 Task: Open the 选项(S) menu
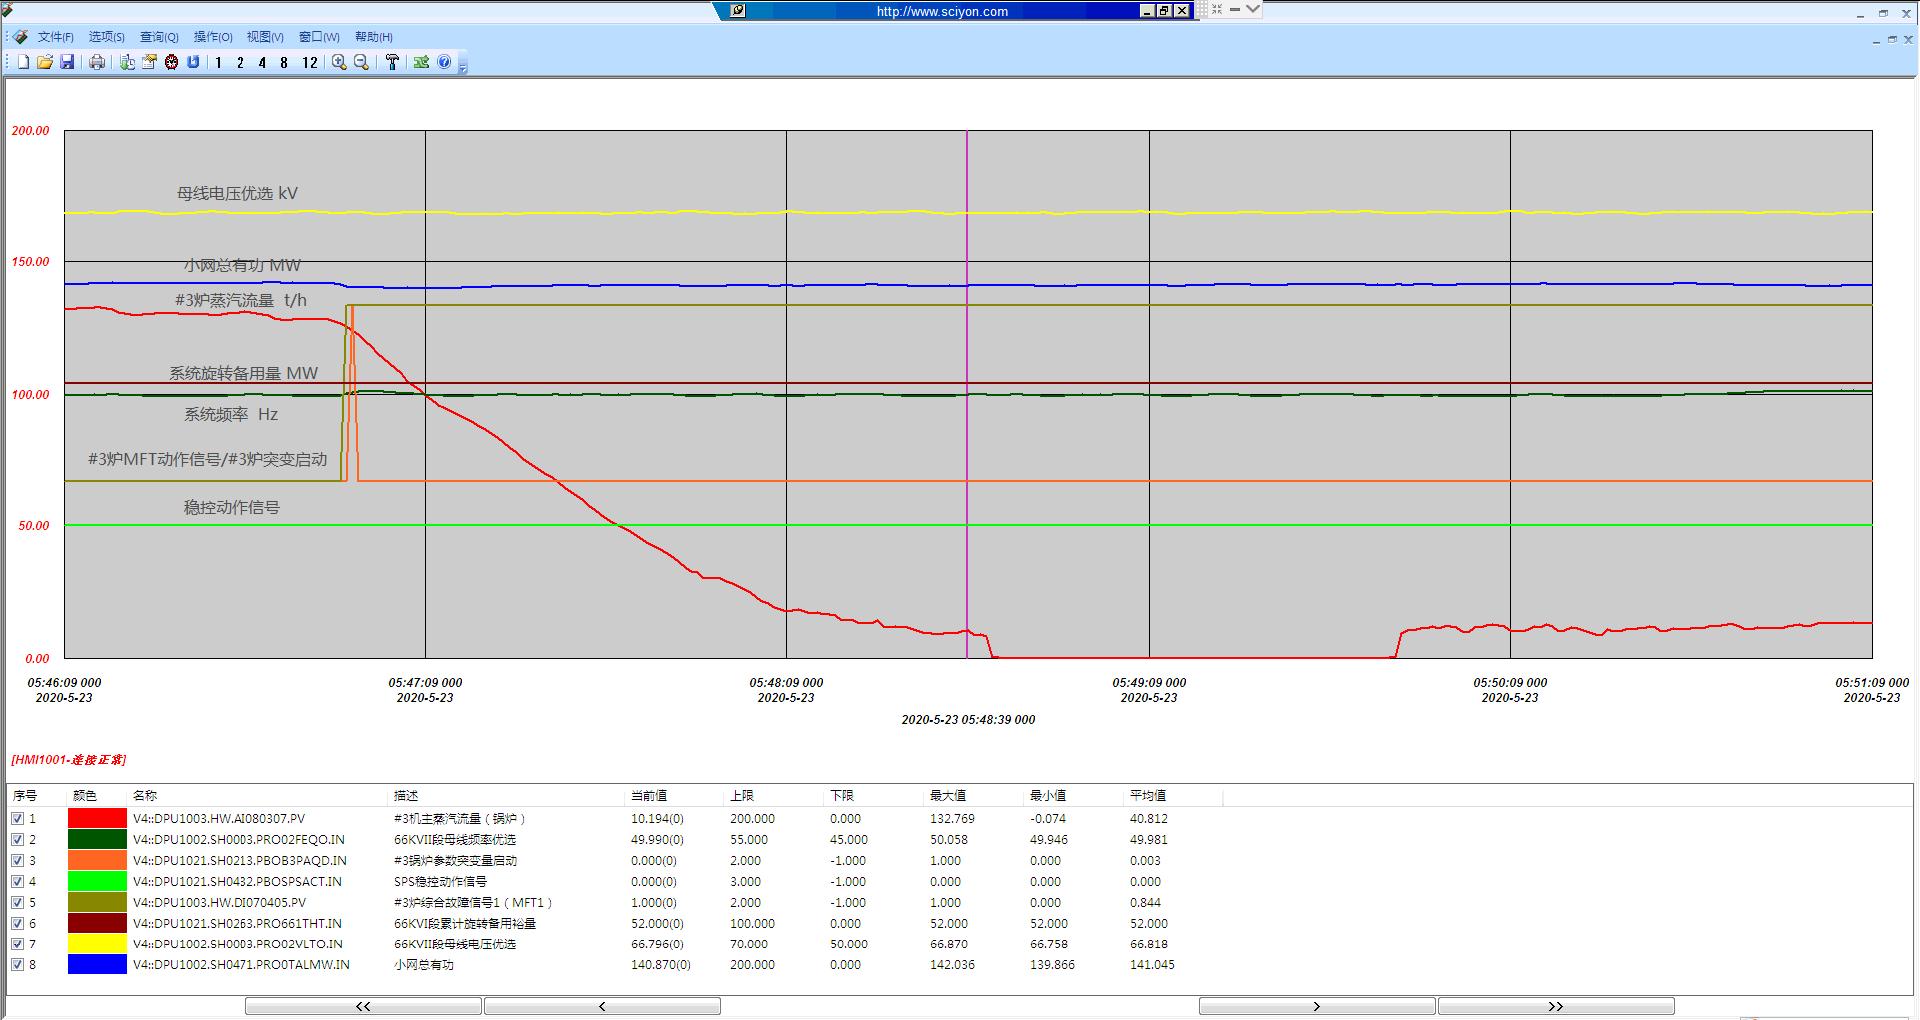pyautogui.click(x=107, y=37)
